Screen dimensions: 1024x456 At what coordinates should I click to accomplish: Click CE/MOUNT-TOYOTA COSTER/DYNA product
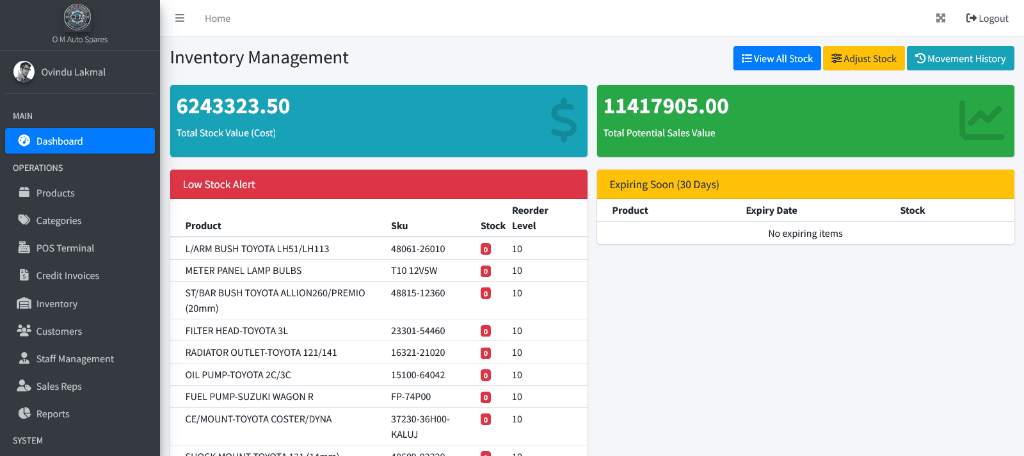pos(259,419)
